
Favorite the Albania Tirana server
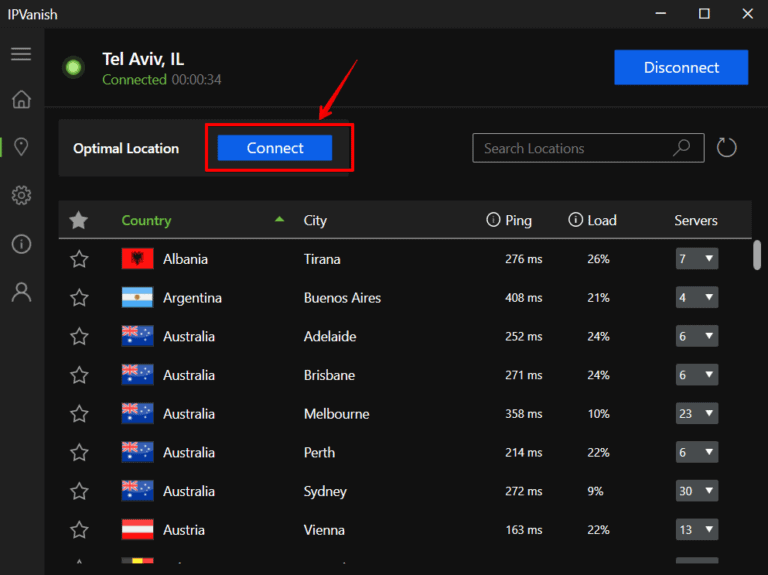click(79, 259)
